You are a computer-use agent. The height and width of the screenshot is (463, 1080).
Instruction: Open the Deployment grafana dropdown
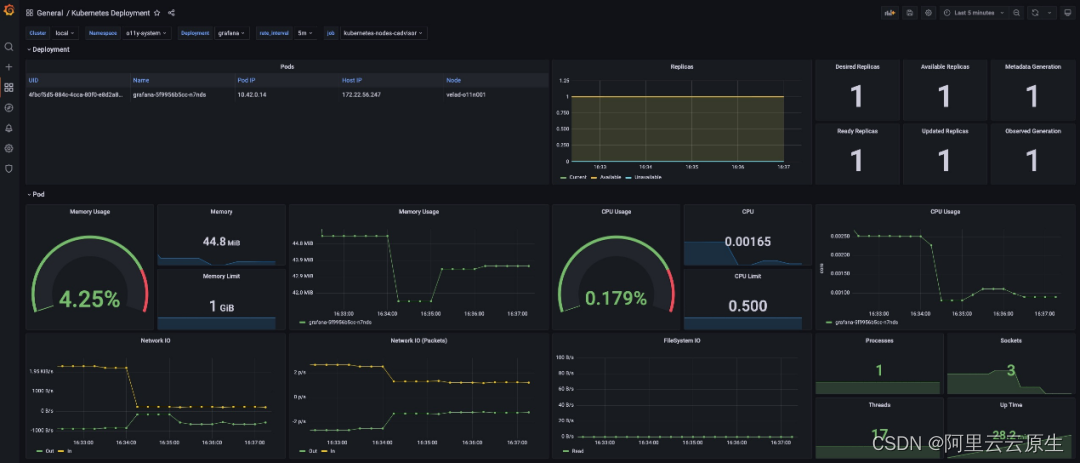232,32
